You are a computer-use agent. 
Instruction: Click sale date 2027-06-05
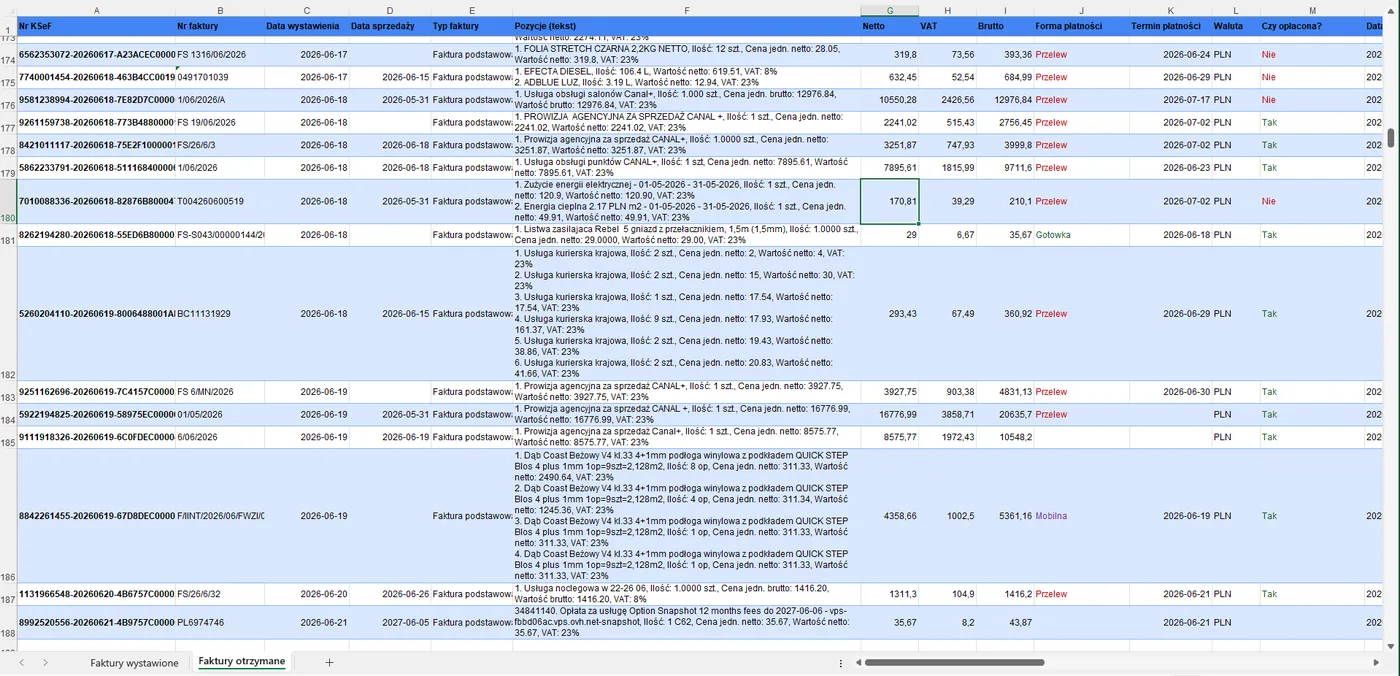click(x=389, y=622)
